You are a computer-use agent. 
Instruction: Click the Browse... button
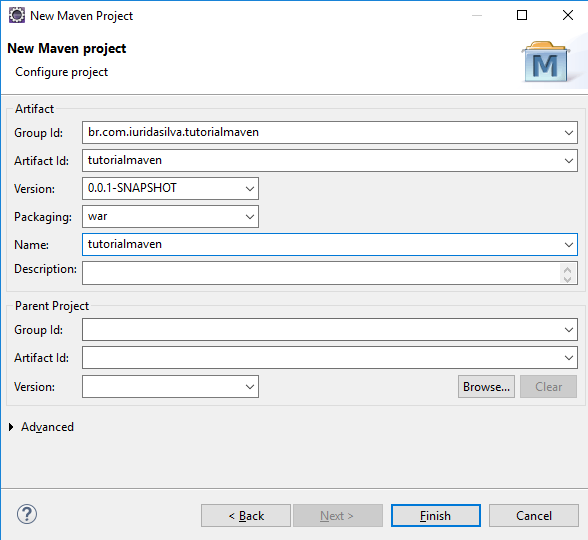click(x=486, y=387)
